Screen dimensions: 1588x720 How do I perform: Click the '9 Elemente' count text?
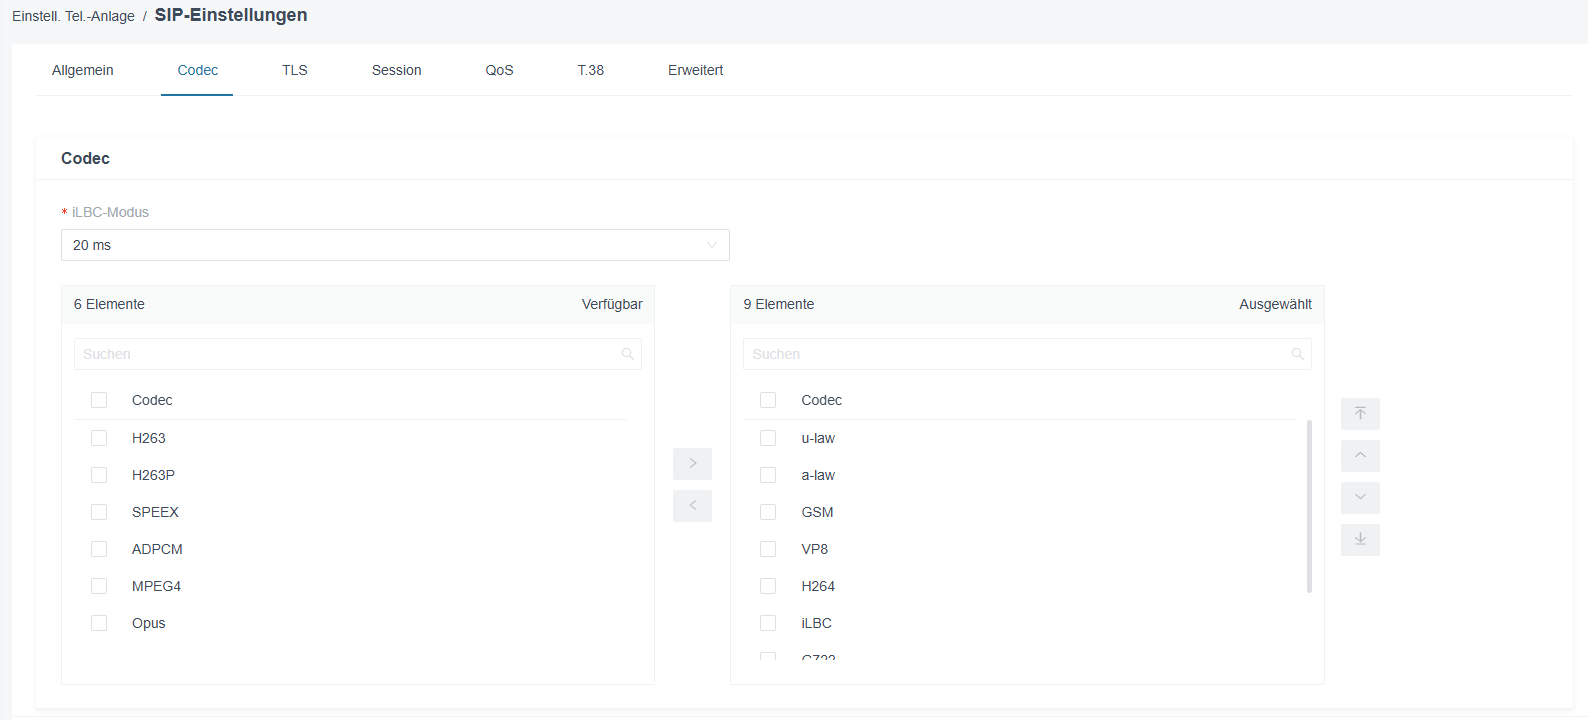pos(779,304)
